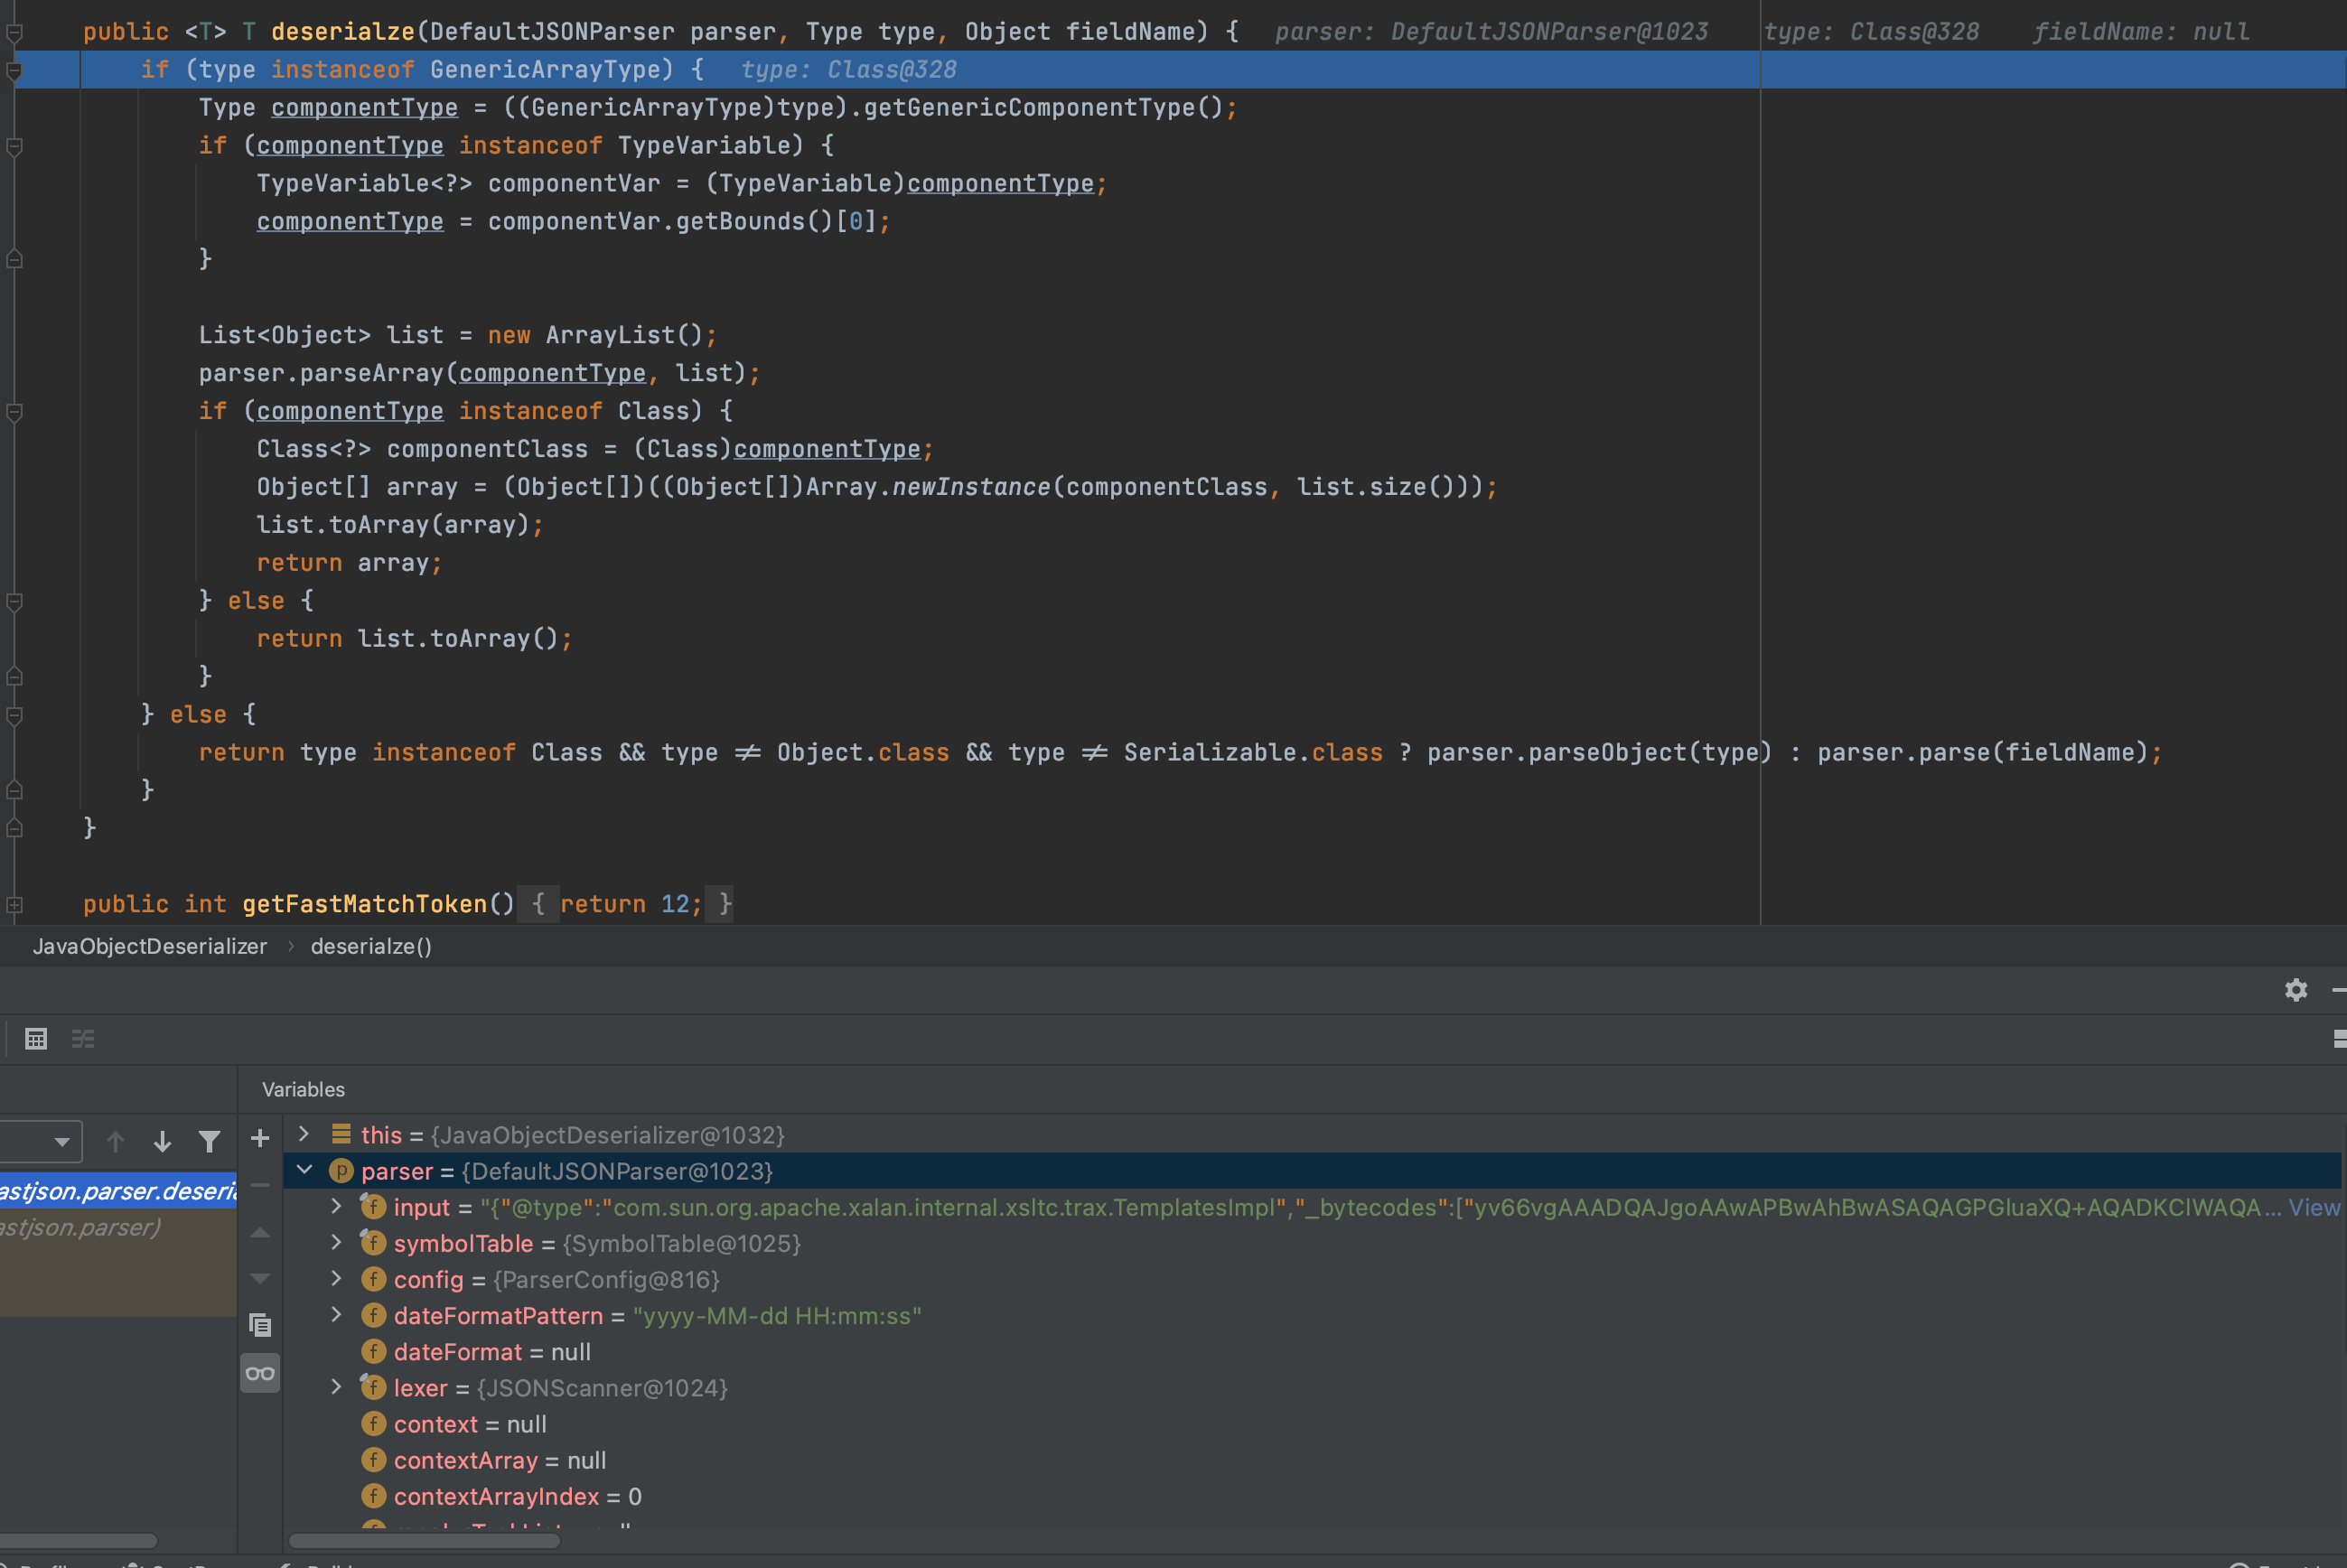Click the 'getGenericComponentType()' call in code
The image size is (2347, 1568).
point(1043,108)
